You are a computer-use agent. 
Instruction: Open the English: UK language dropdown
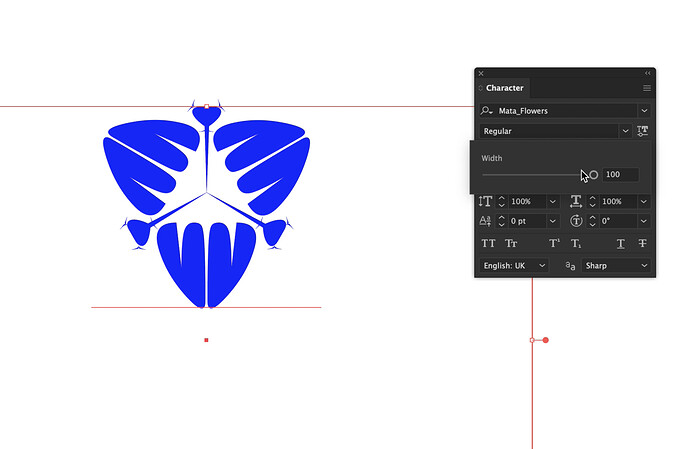point(514,266)
